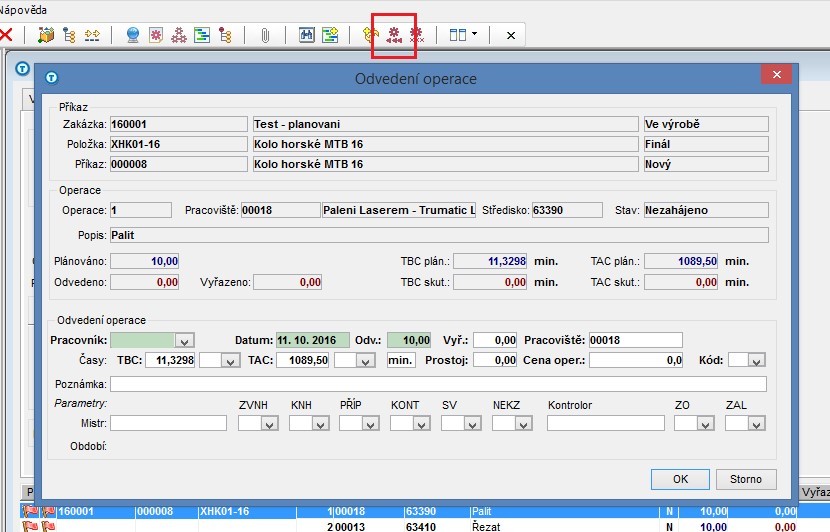The width and height of the screenshot is (830, 532).
Task: Click the gear with xxx icon
Action: (417, 35)
